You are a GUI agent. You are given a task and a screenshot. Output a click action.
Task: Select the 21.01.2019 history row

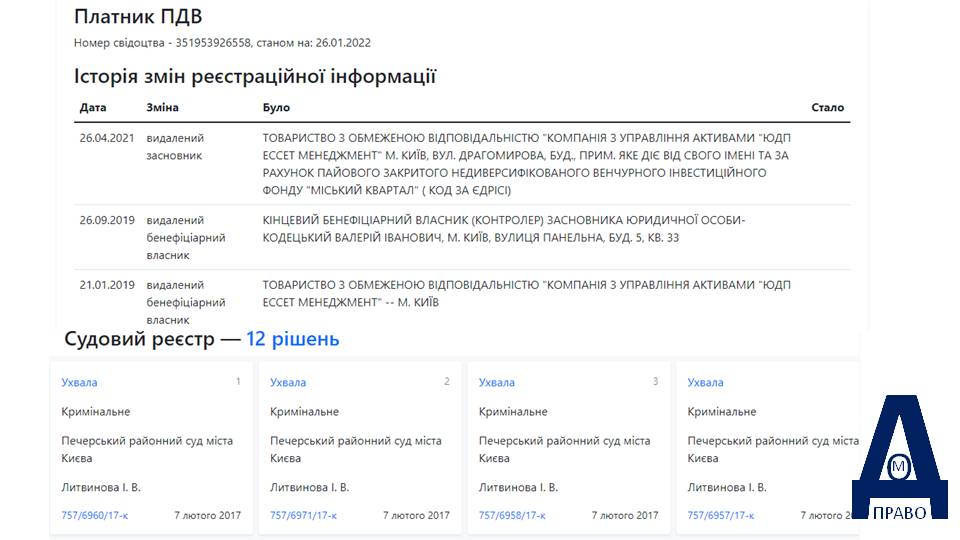point(462,302)
